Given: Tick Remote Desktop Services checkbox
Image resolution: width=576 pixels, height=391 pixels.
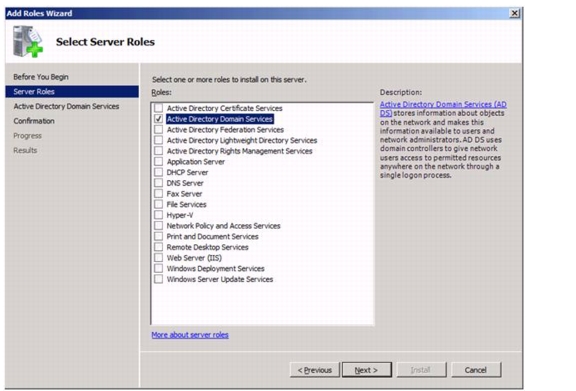Looking at the screenshot, I should (x=158, y=247).
